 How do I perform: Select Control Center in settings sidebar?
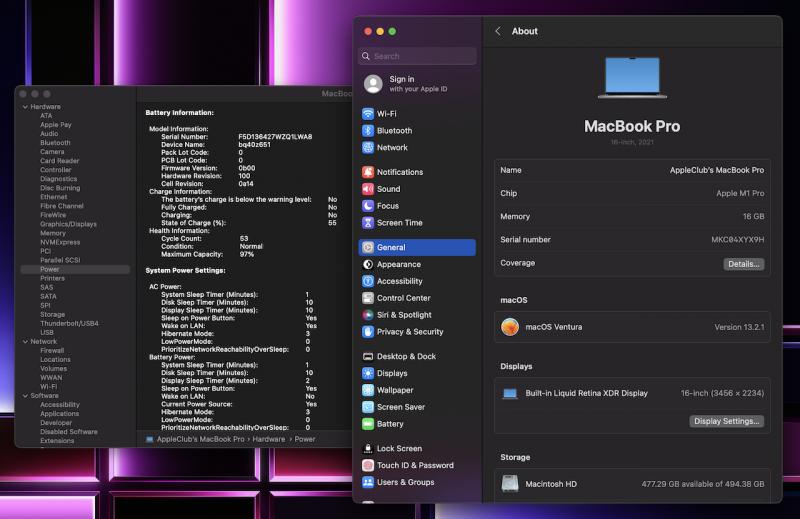403,298
